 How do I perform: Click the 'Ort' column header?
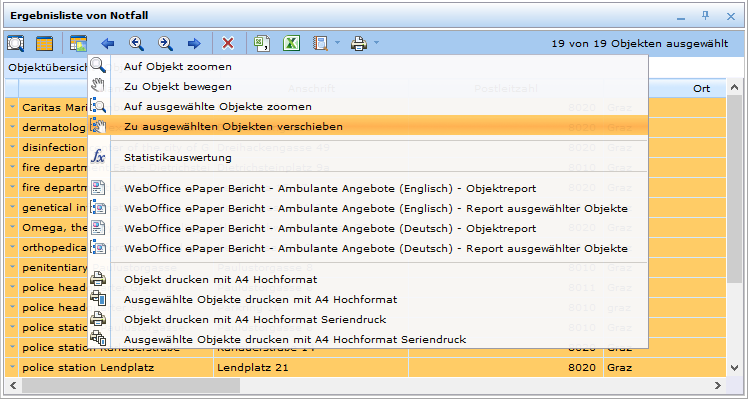702,89
